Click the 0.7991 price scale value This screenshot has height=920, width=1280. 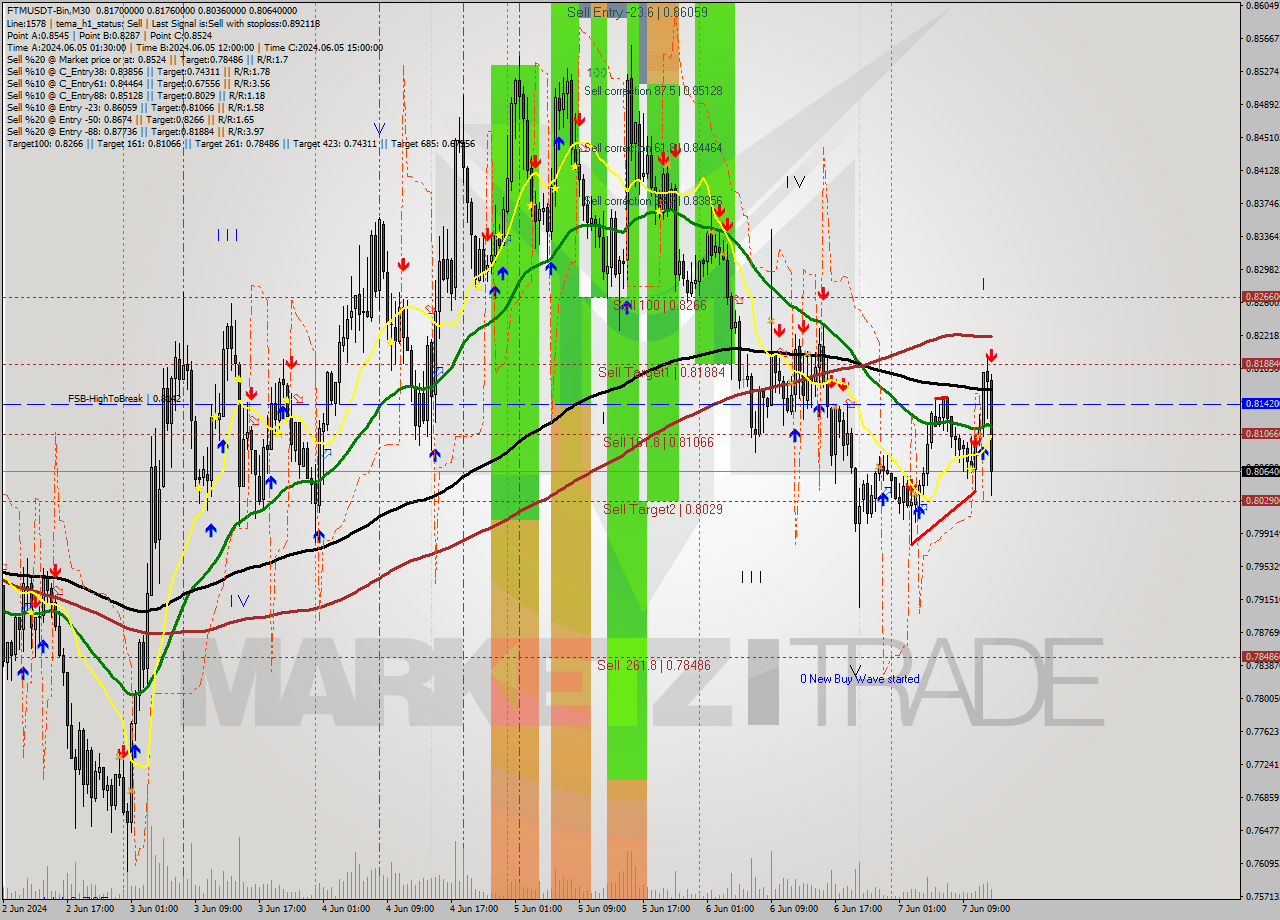1262,534
